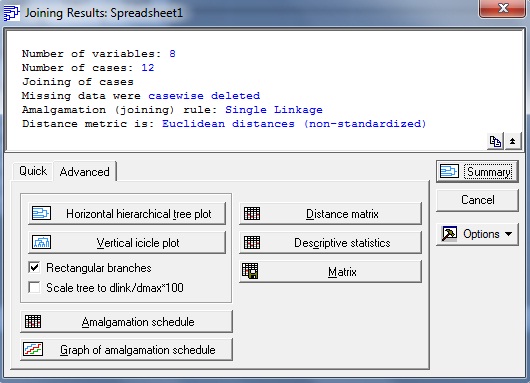530x383 pixels.
Task: Open the Vertical icicle plot
Action: click(127, 243)
